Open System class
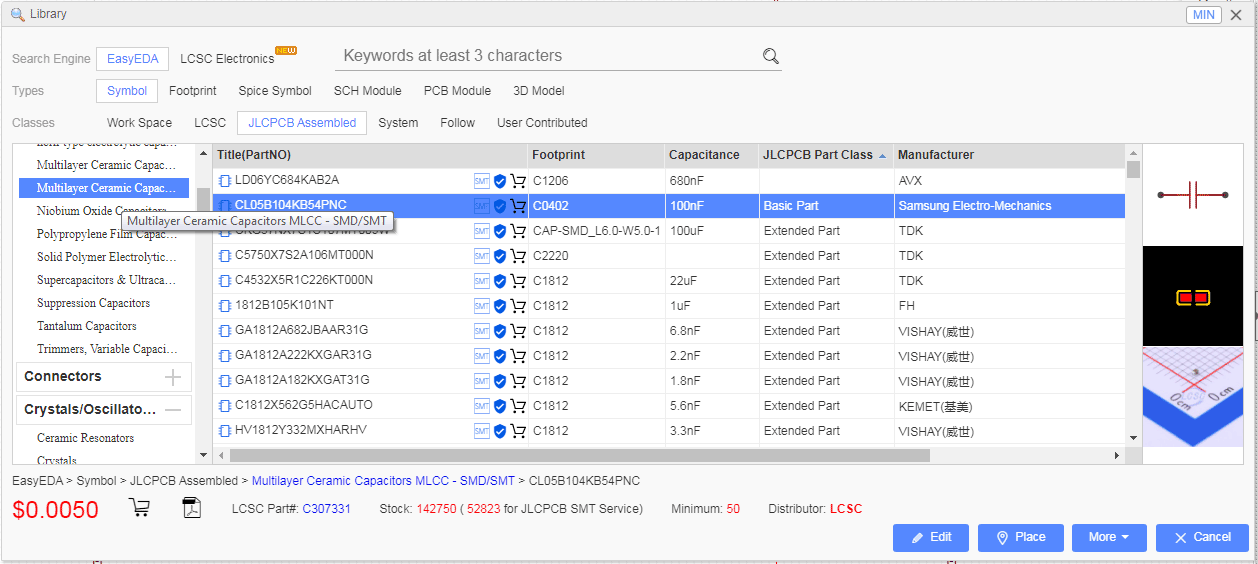Screen dimensions: 1258x564 tap(399, 123)
